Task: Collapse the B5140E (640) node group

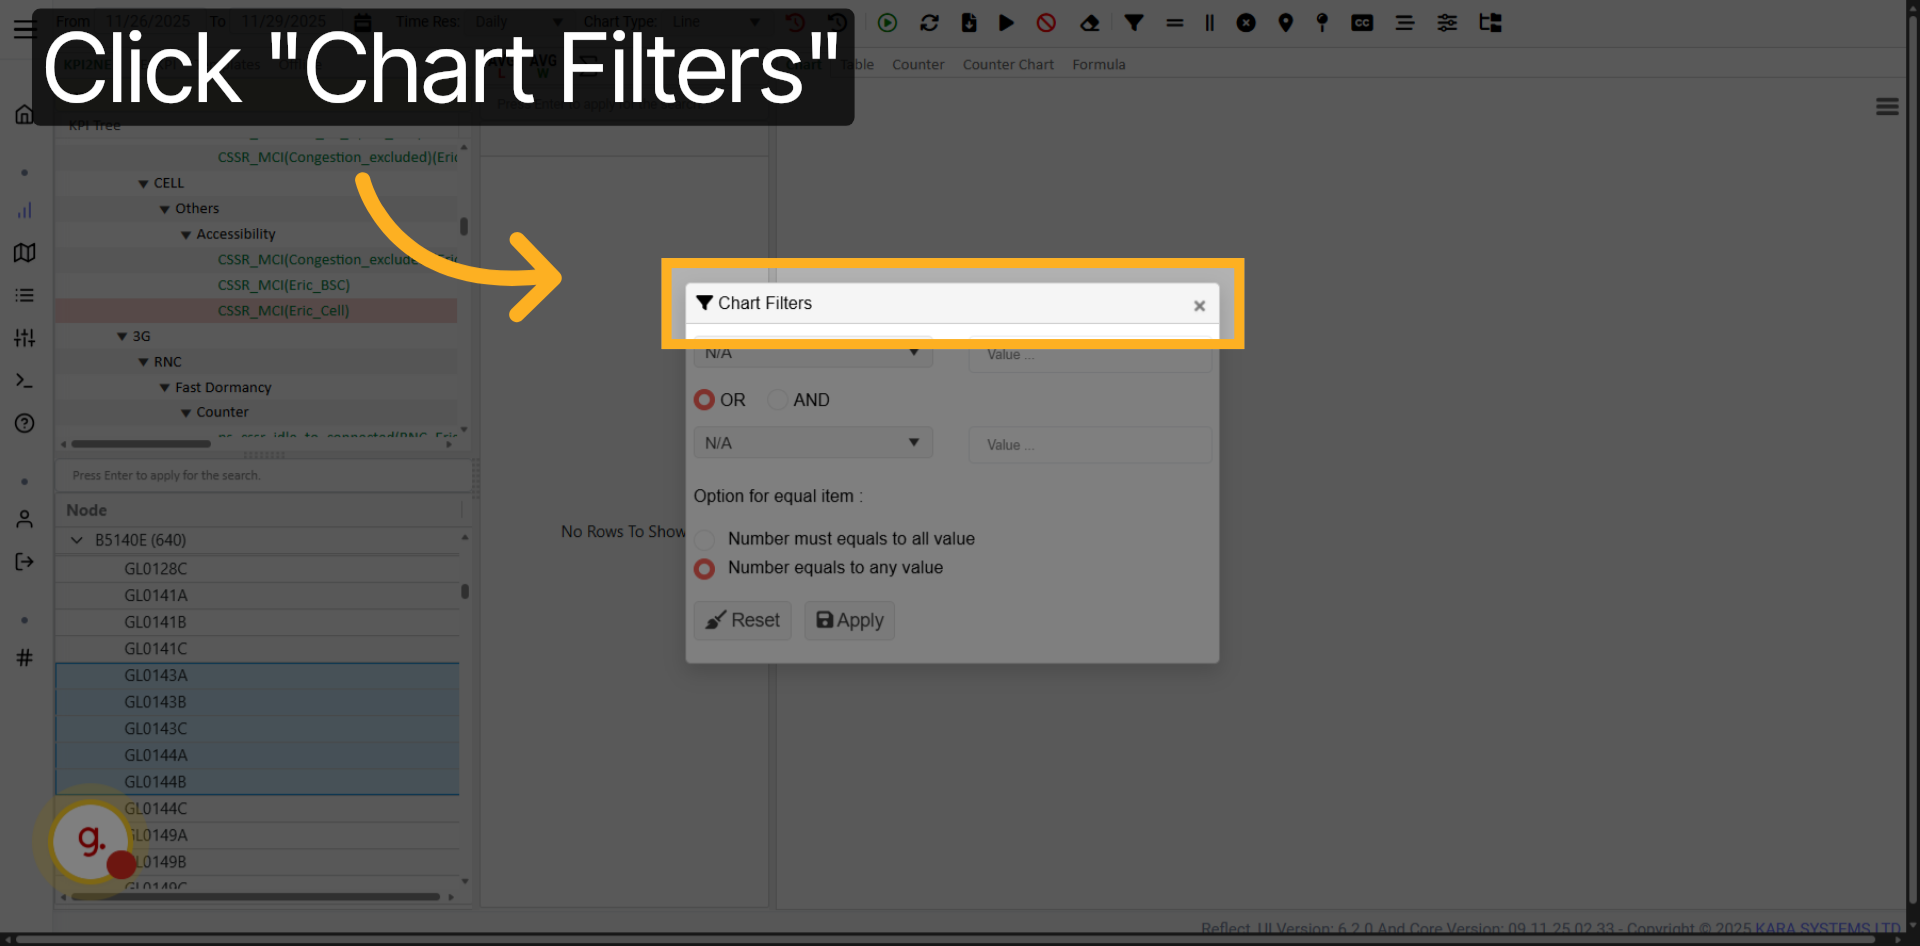Action: 77,540
